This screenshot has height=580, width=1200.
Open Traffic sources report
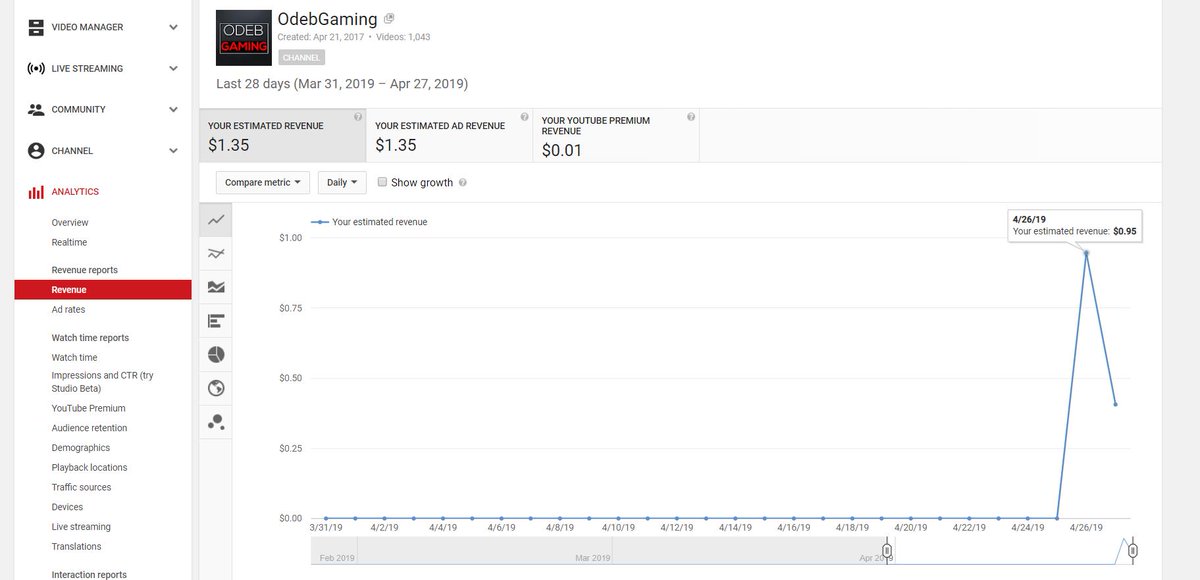coord(81,488)
